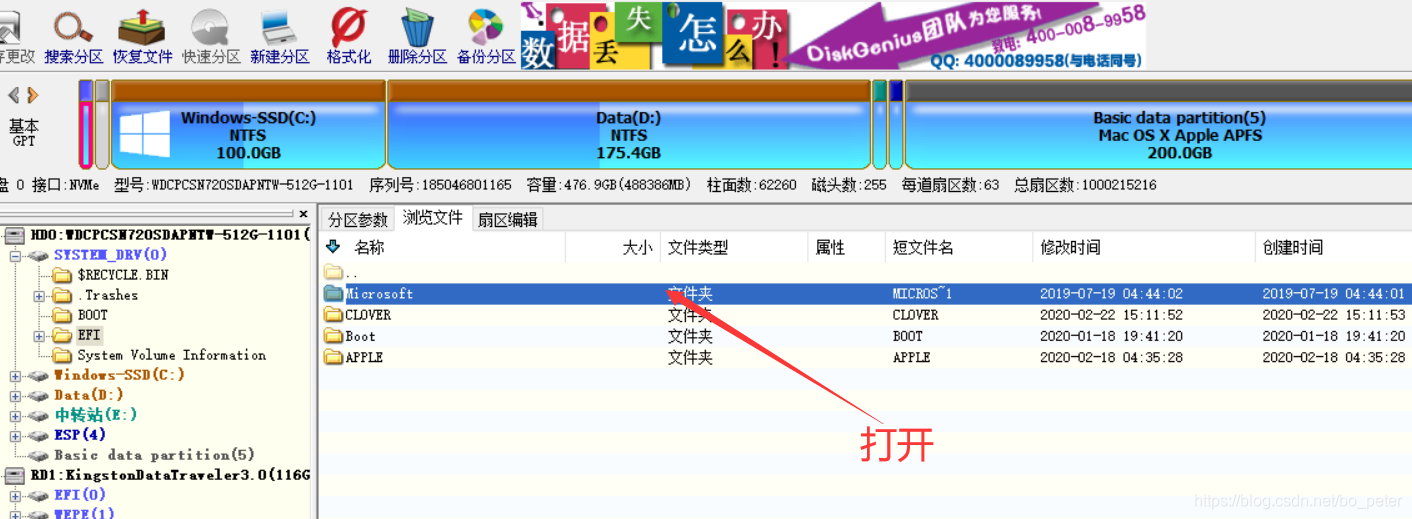
Task: Select the Windows-SSD(C:) partition bar
Action: [248, 125]
